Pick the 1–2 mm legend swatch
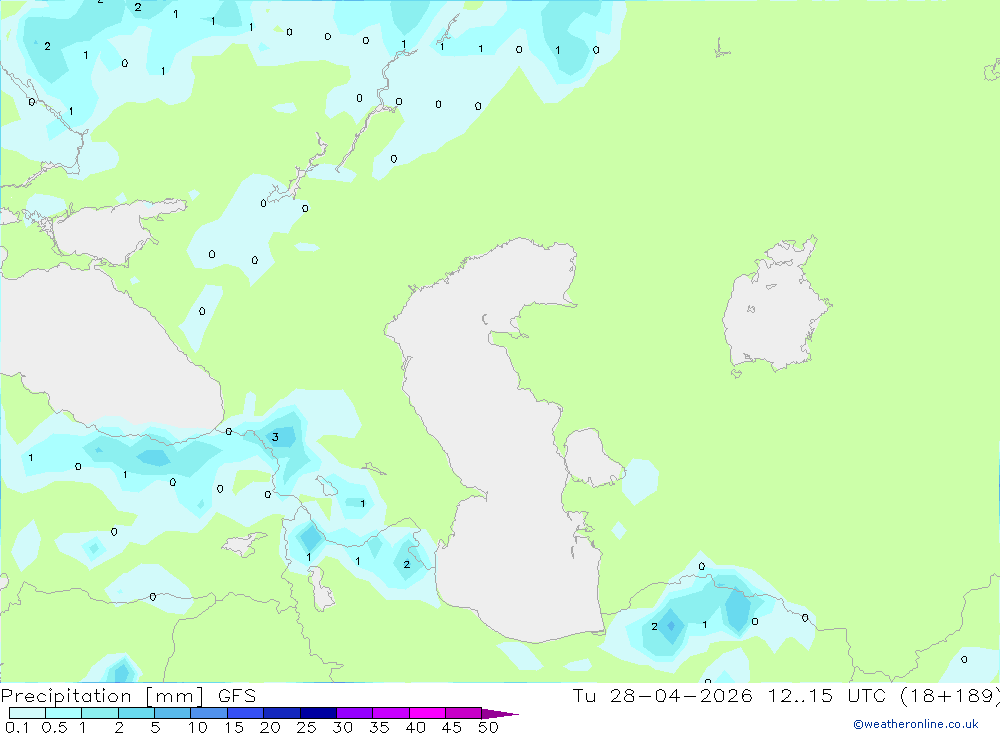 100,713
